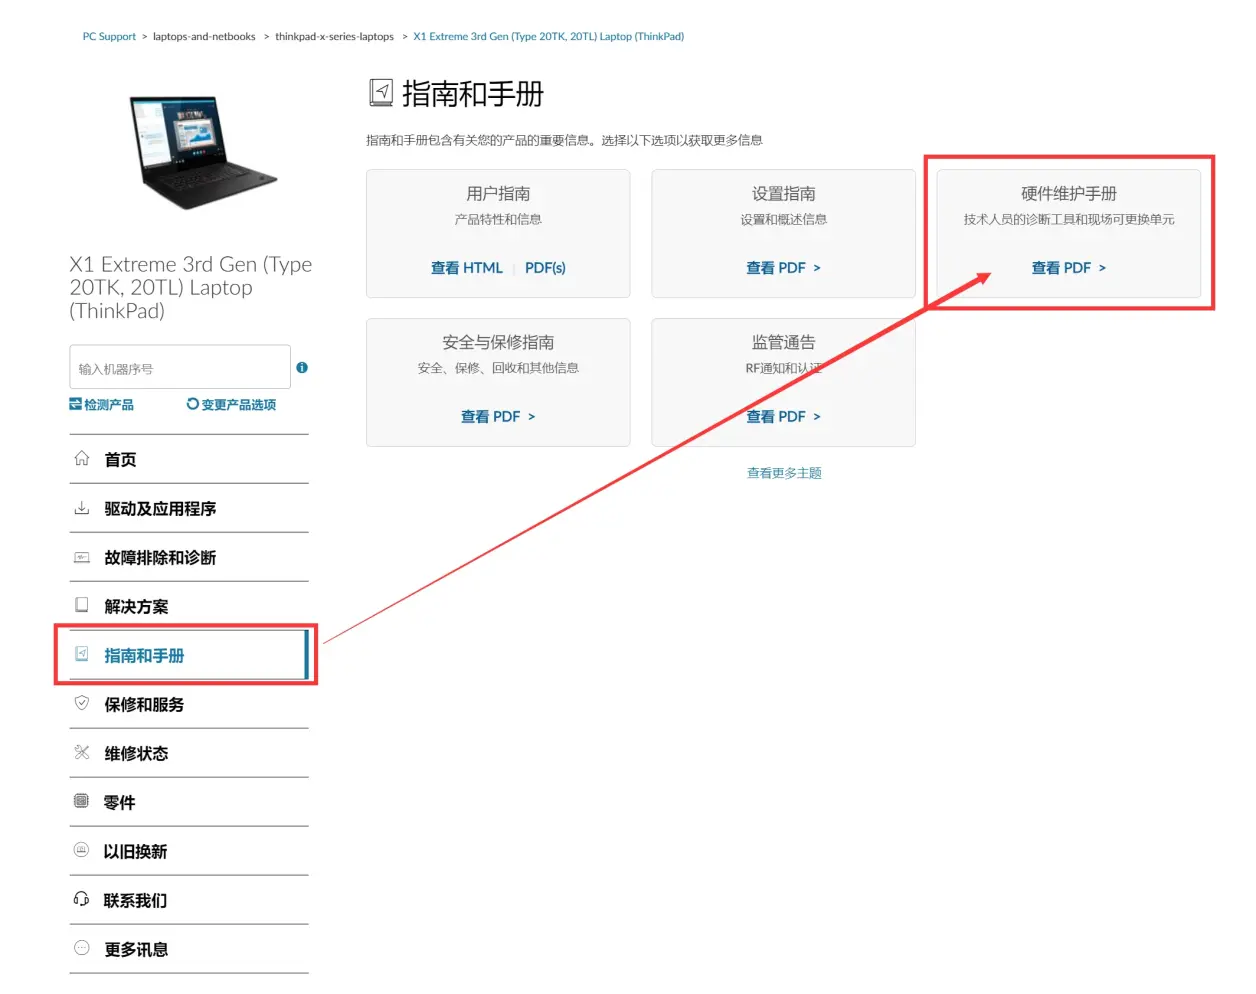
Task: Click the guide icon next to 指南和手册 heading
Action: tap(381, 93)
